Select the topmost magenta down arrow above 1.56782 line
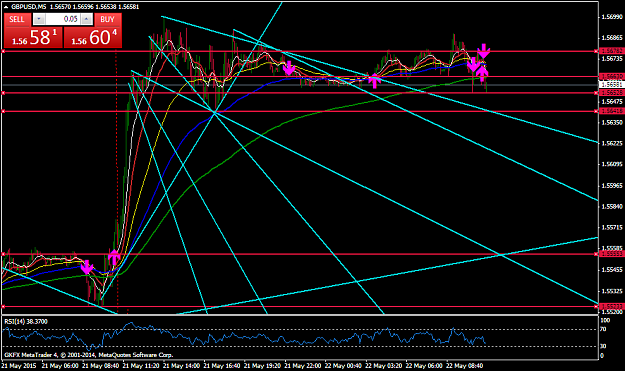This screenshot has height=371, width=625. [483, 51]
